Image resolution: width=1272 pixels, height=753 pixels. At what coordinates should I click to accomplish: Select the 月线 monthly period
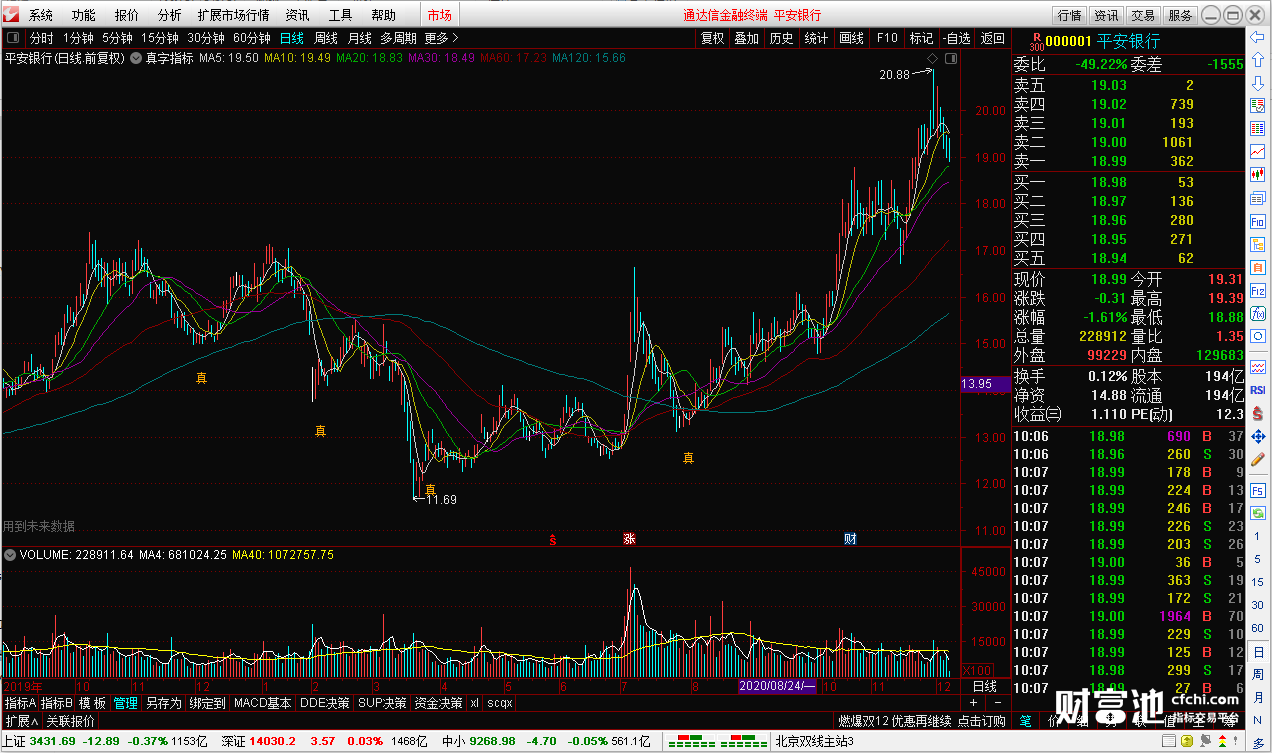pyautogui.click(x=360, y=38)
